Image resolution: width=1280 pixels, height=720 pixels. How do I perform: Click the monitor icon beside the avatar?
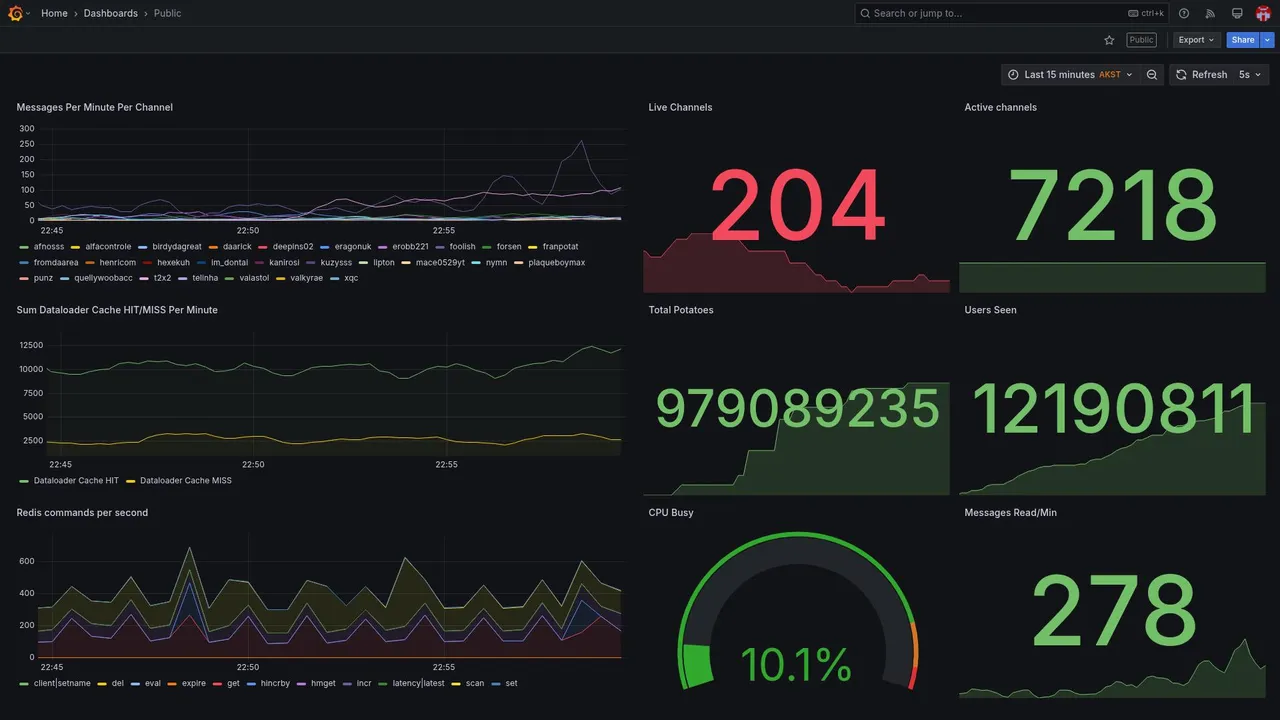coord(1237,13)
